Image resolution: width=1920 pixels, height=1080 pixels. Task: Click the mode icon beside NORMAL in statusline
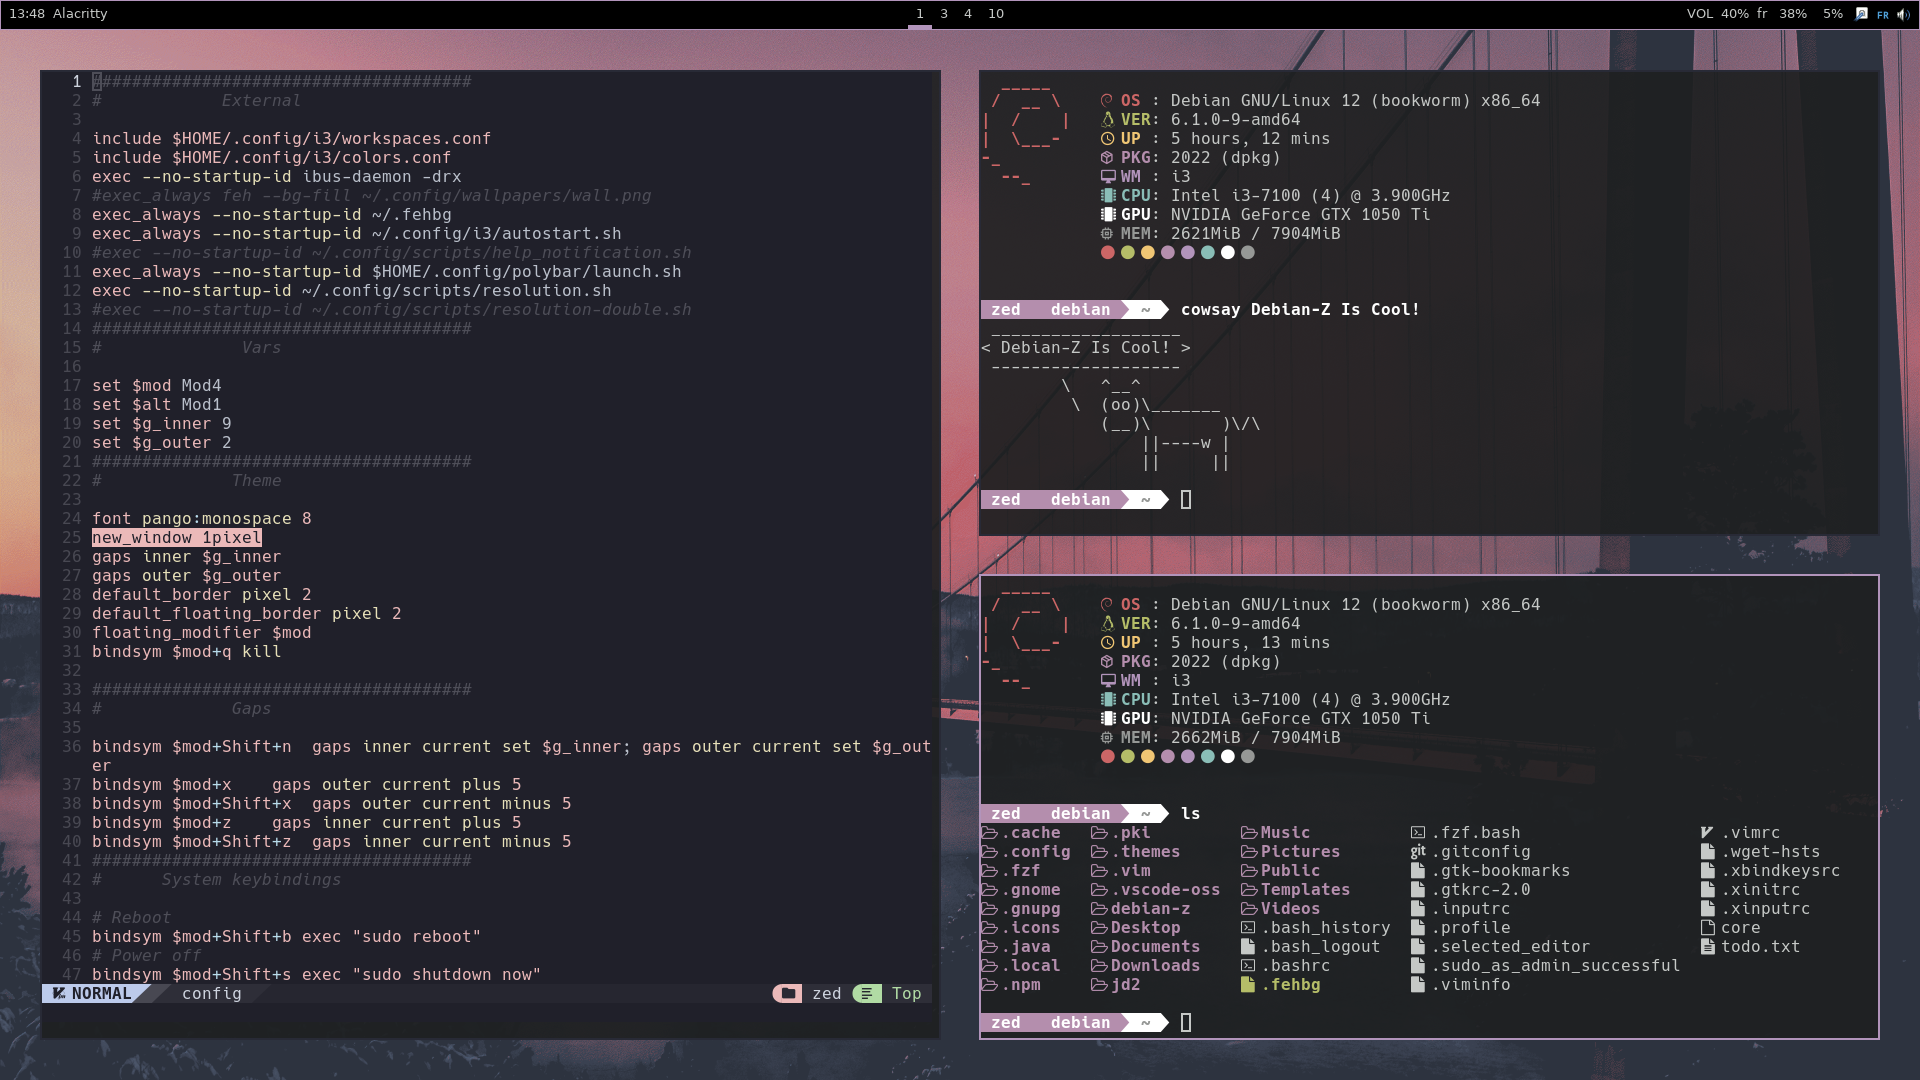[60, 993]
